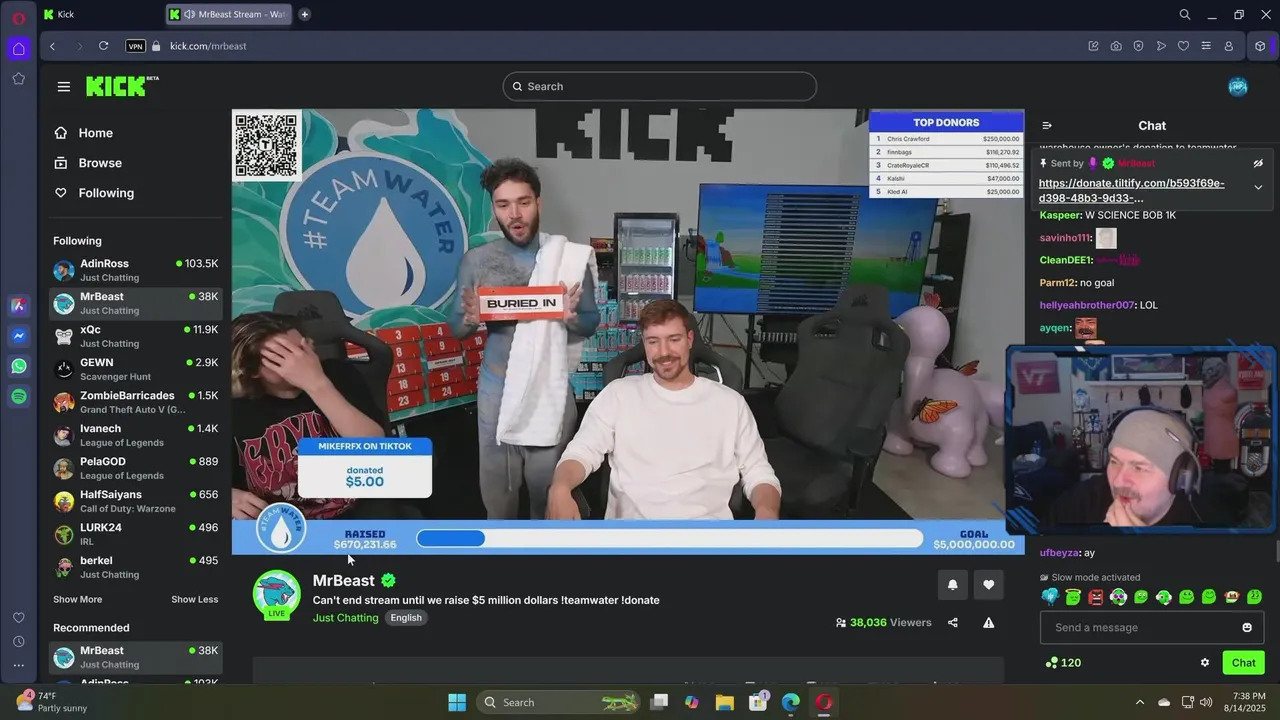The width and height of the screenshot is (1280, 720).
Task: Open a new browser tab
Action: point(304,14)
